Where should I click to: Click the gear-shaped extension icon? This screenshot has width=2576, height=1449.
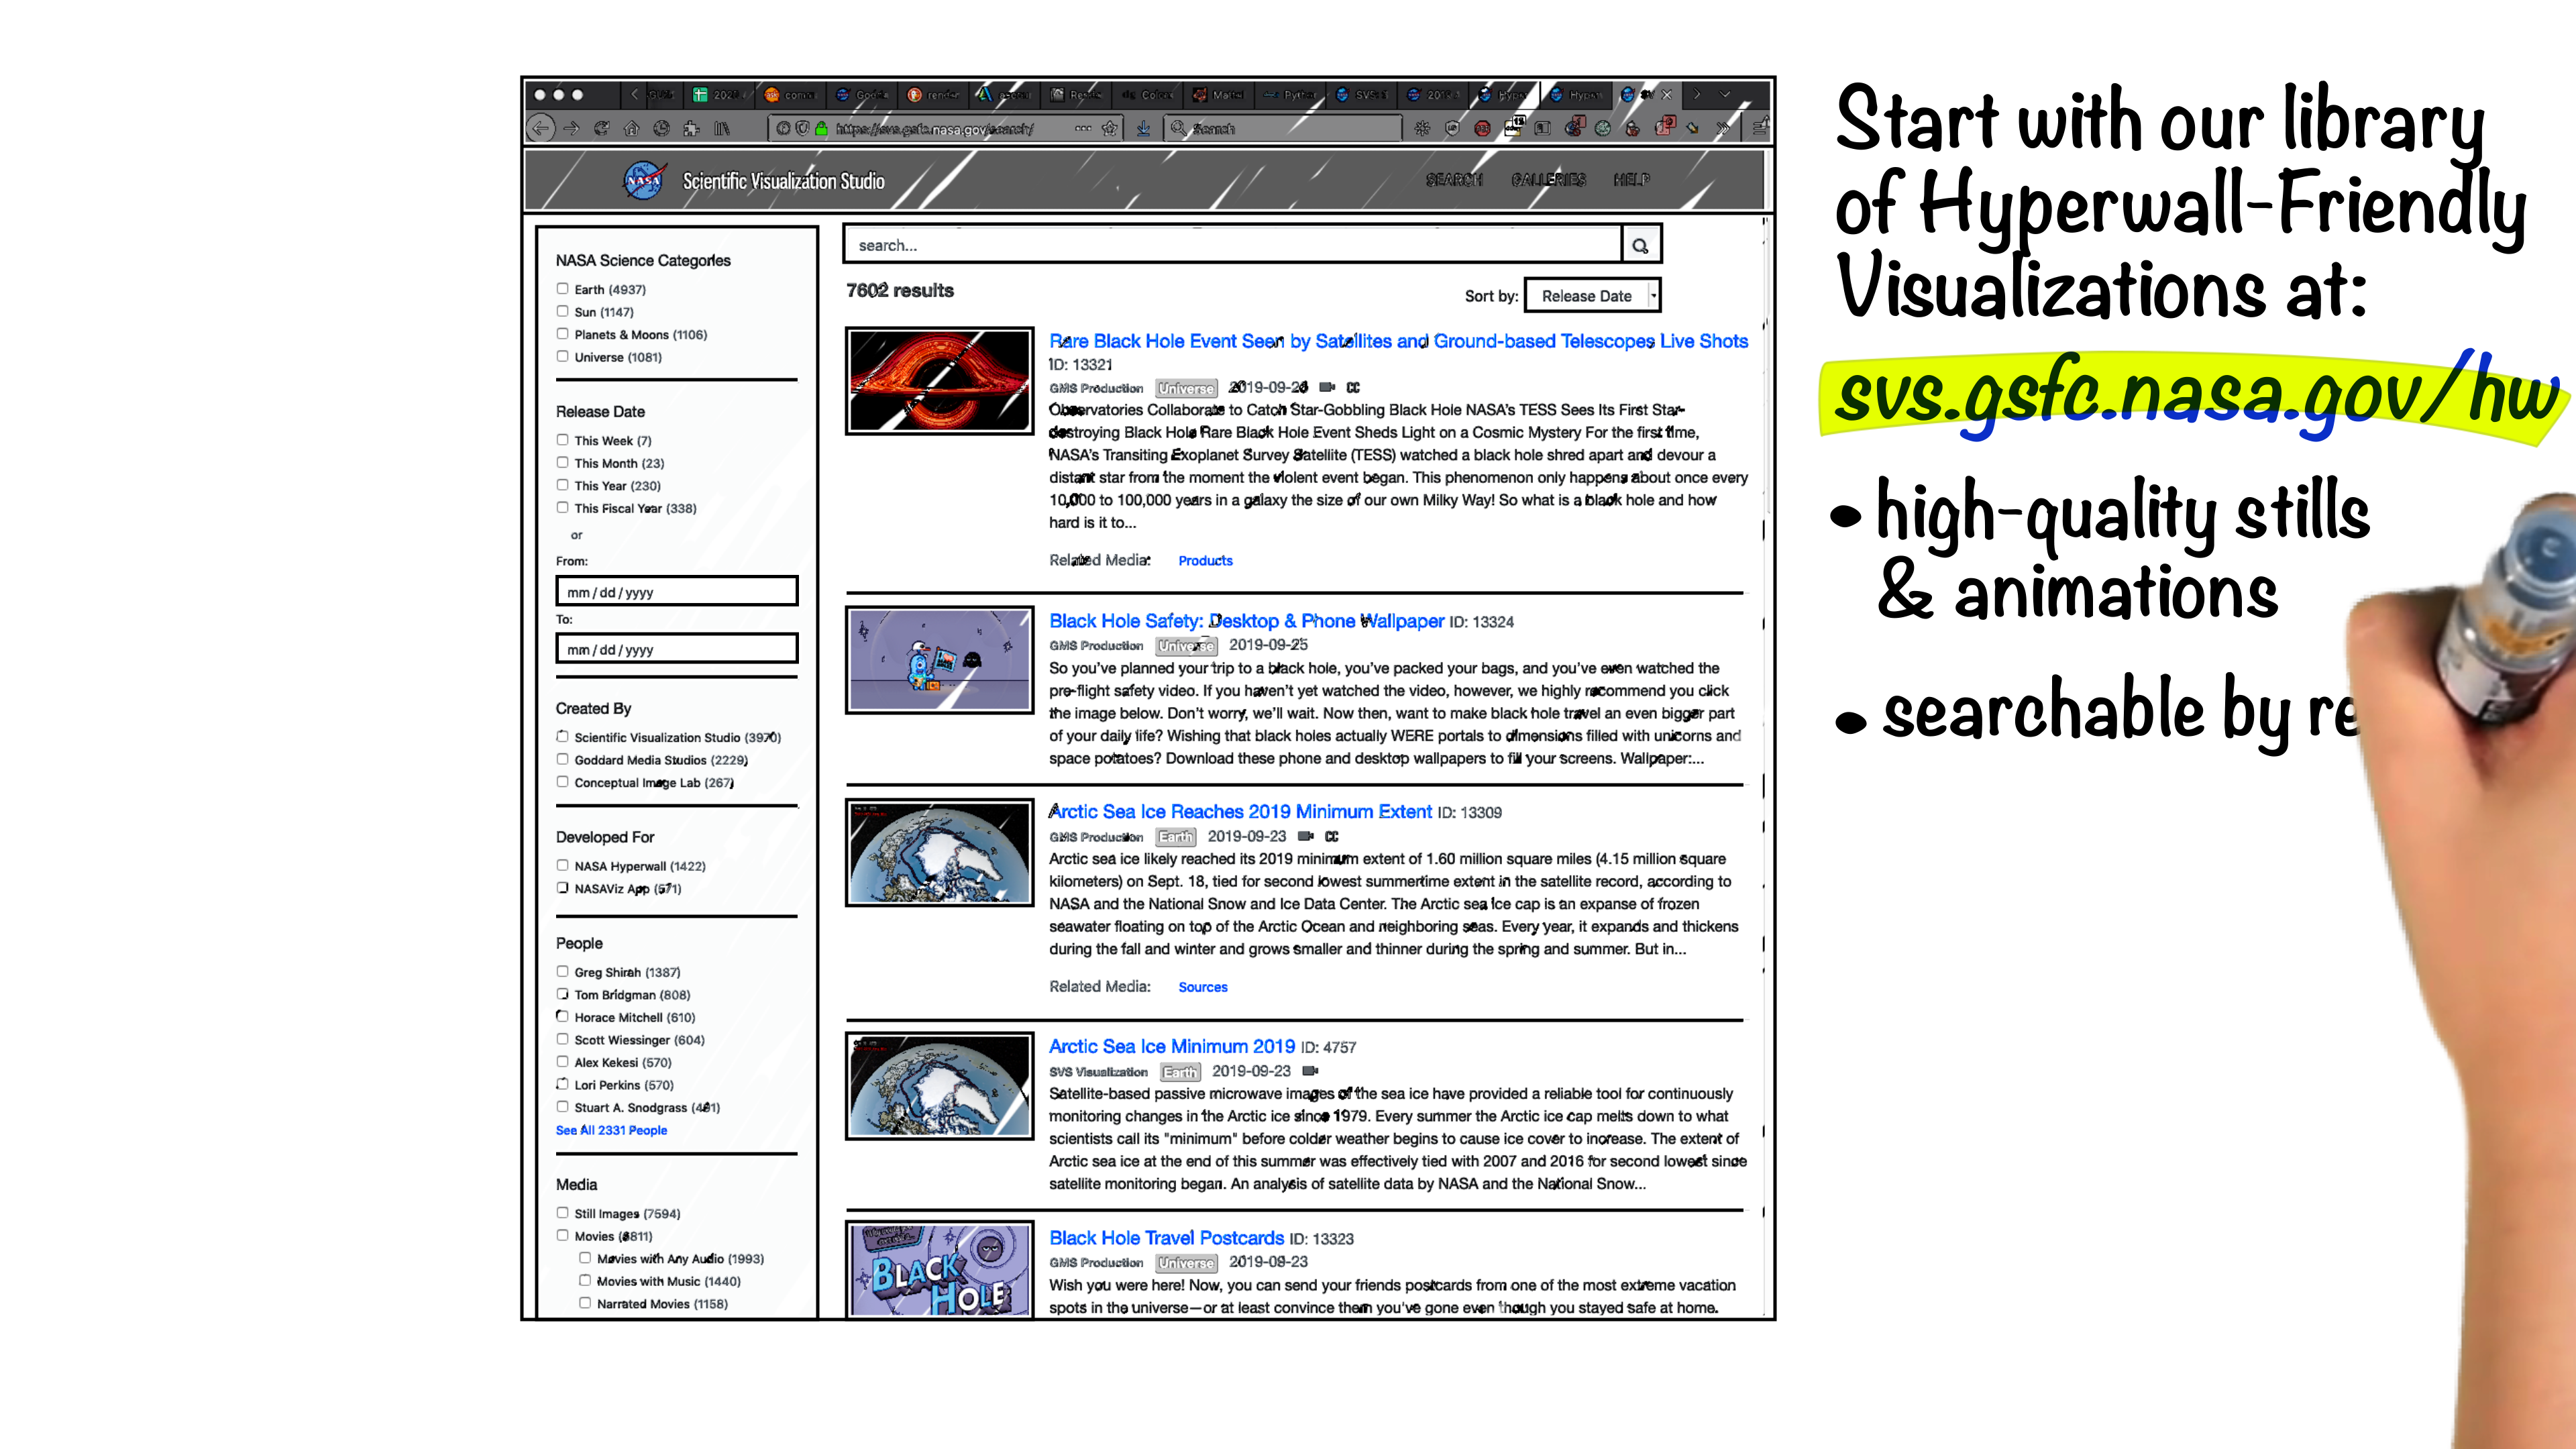(1422, 128)
